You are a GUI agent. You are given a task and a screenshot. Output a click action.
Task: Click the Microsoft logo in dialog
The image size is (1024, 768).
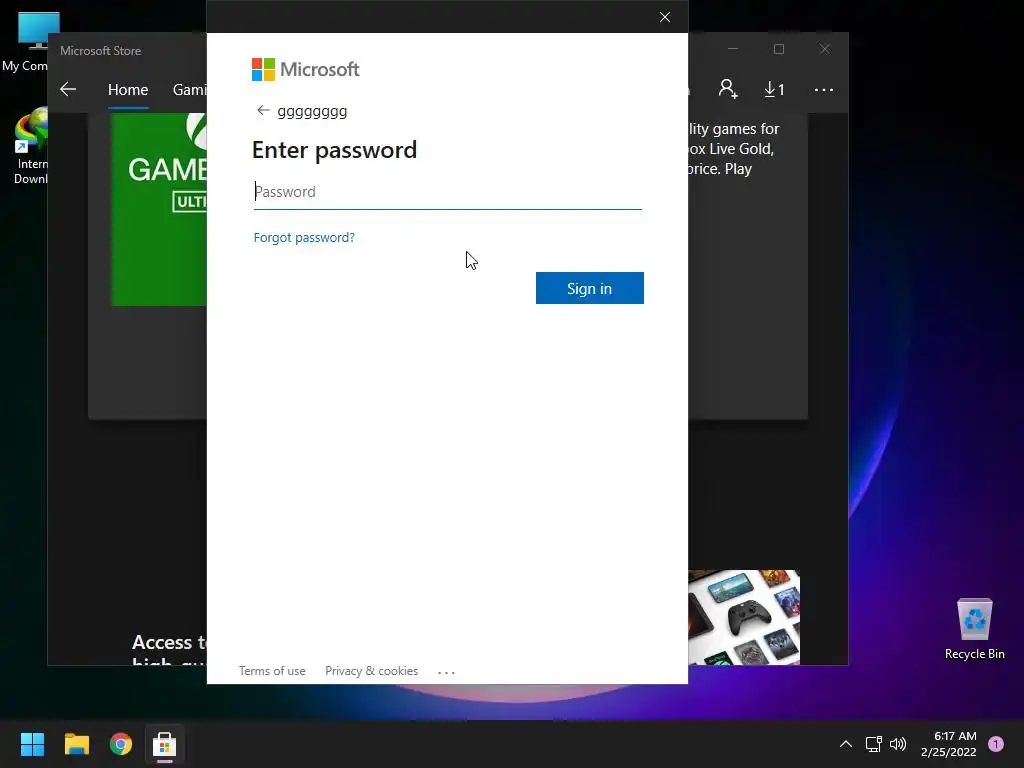(x=306, y=69)
